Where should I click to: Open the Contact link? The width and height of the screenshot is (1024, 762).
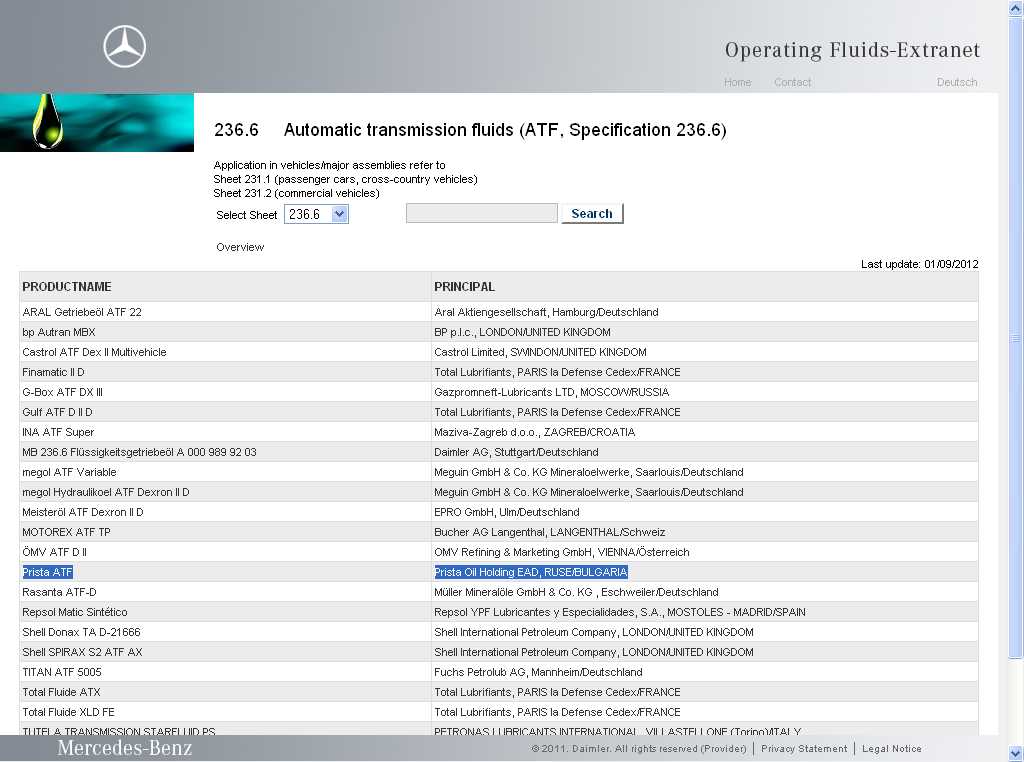coord(792,82)
